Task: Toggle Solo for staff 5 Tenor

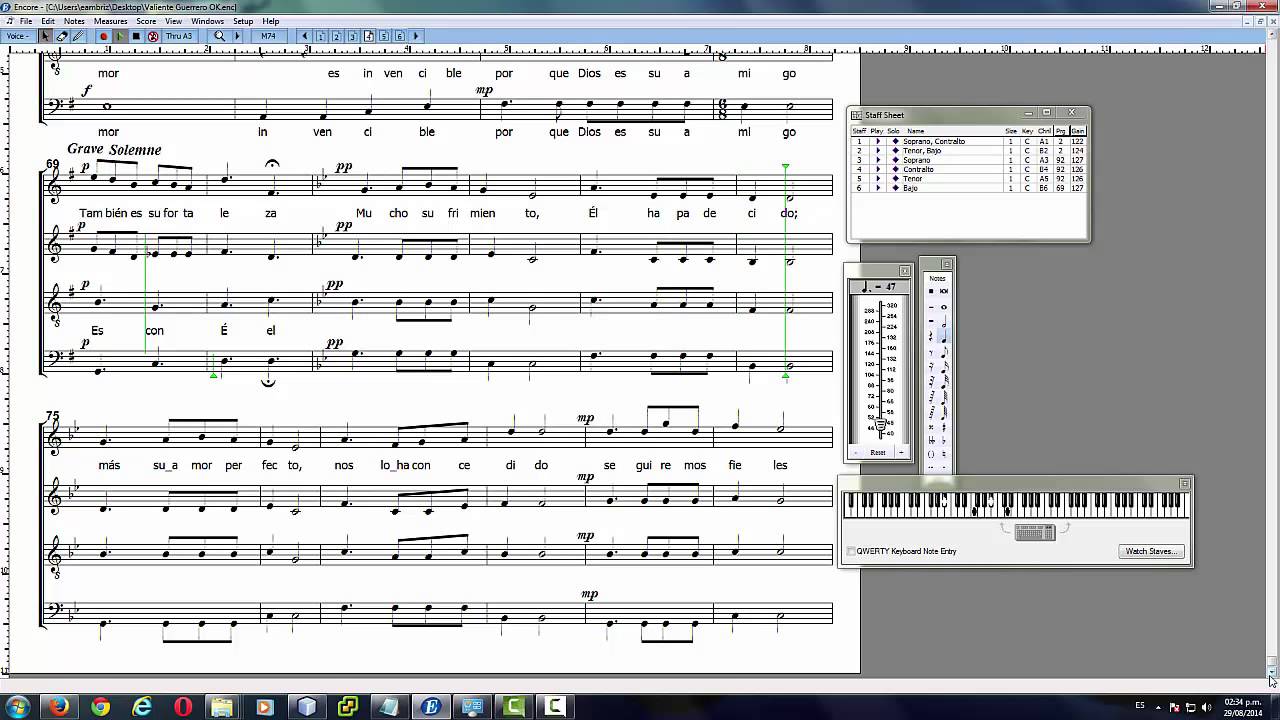Action: [896, 179]
